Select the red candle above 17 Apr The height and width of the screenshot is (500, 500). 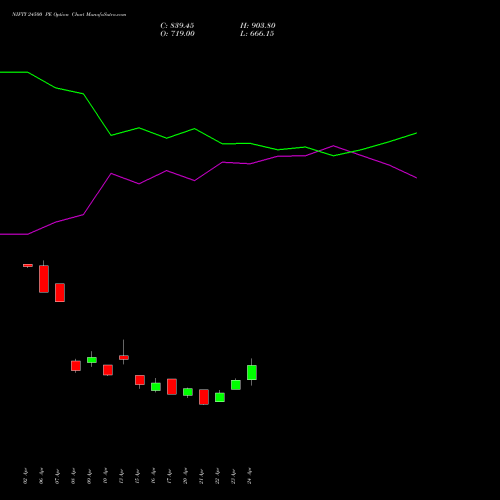[x=172, y=387]
